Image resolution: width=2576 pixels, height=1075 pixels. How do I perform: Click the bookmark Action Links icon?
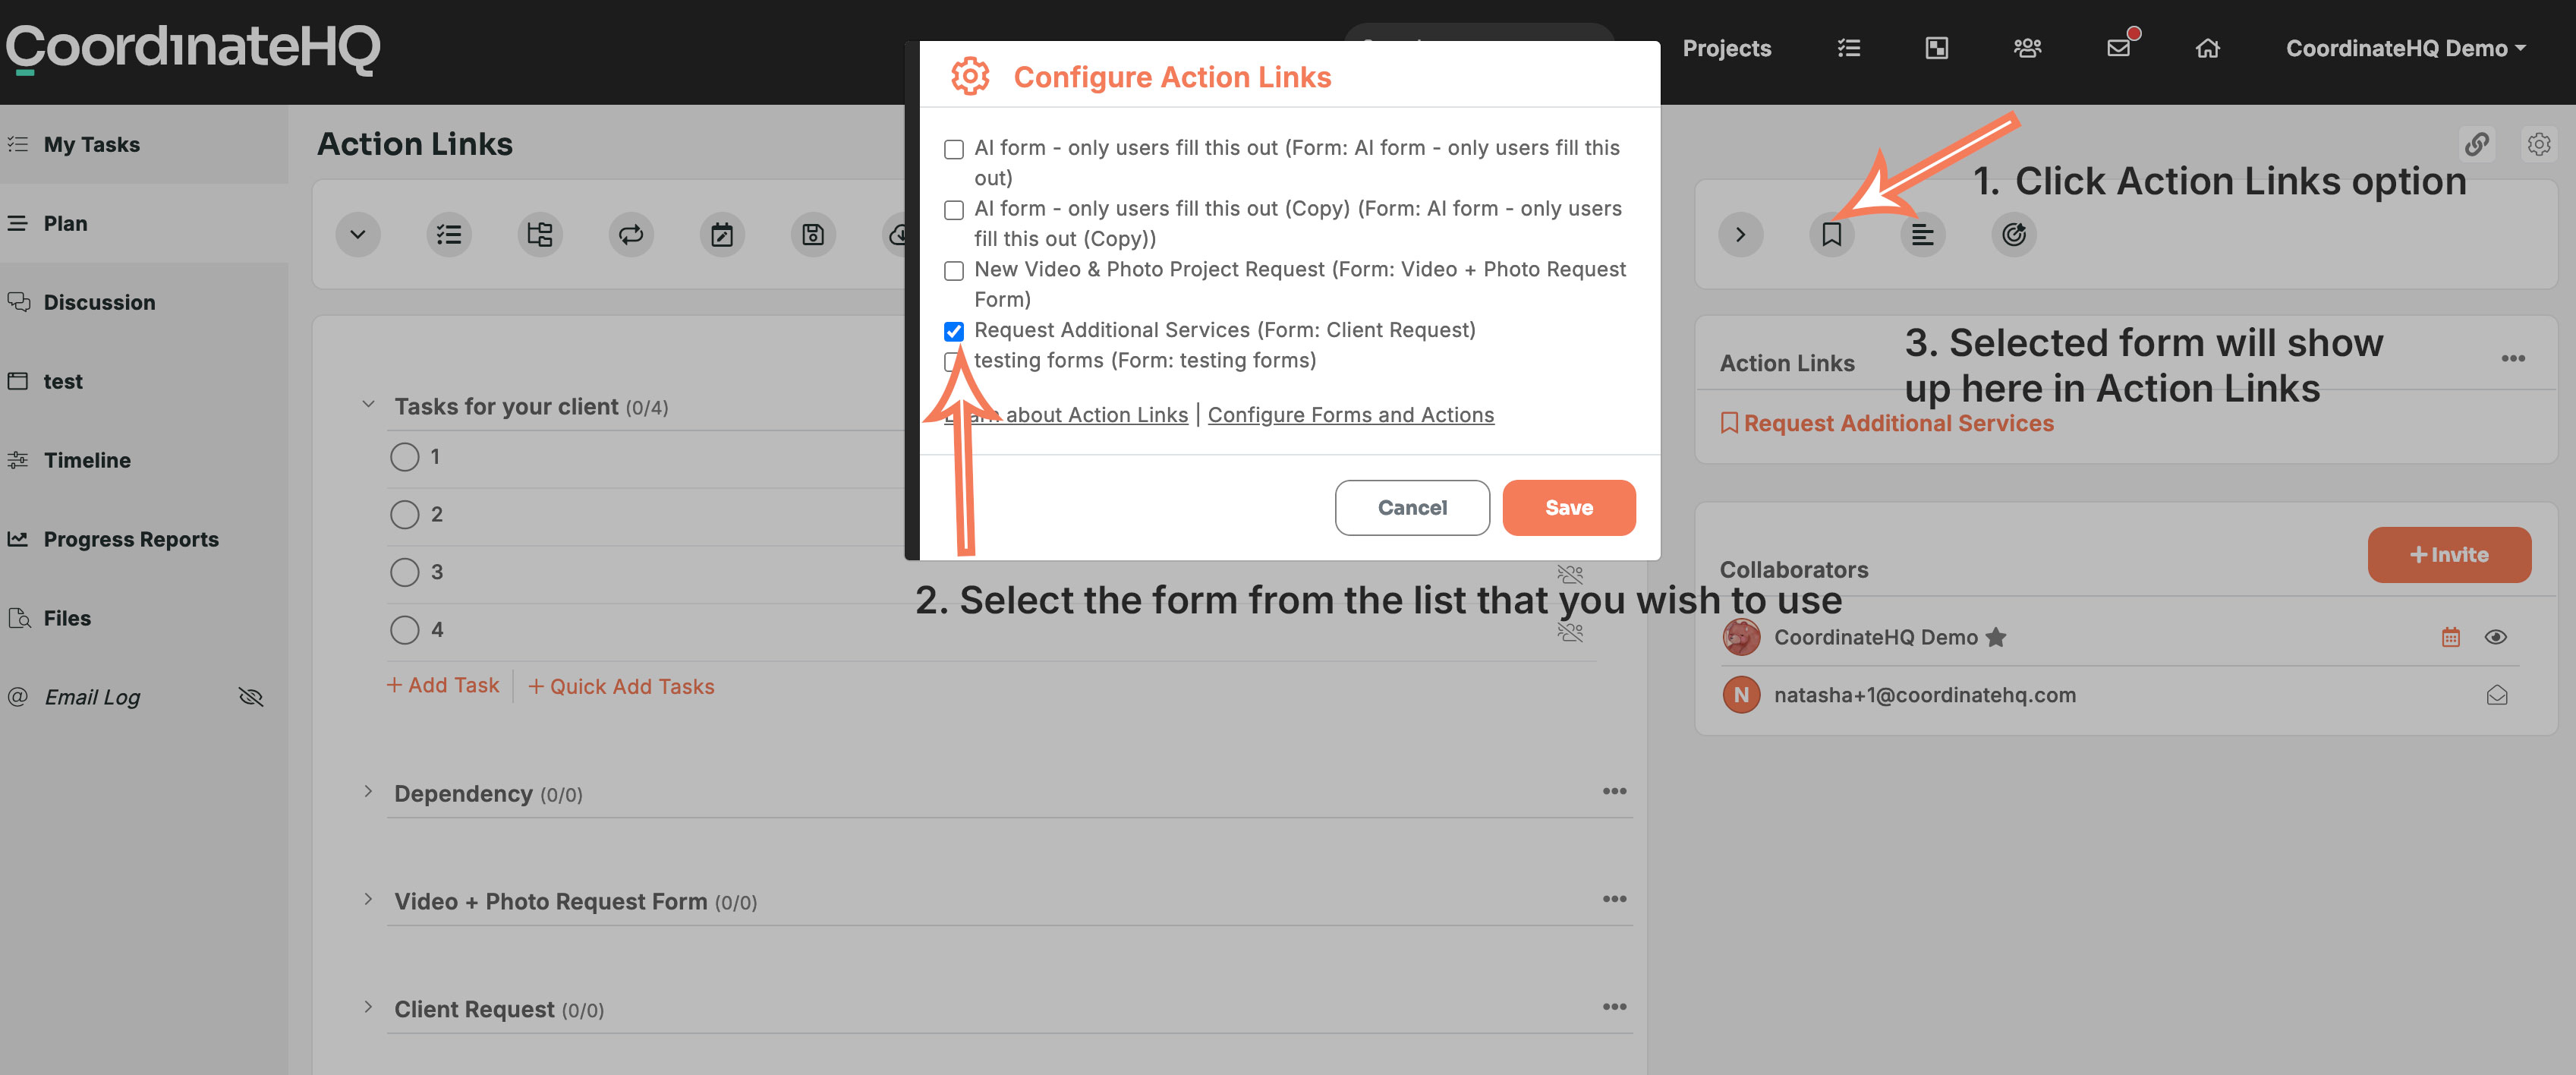(x=1831, y=234)
